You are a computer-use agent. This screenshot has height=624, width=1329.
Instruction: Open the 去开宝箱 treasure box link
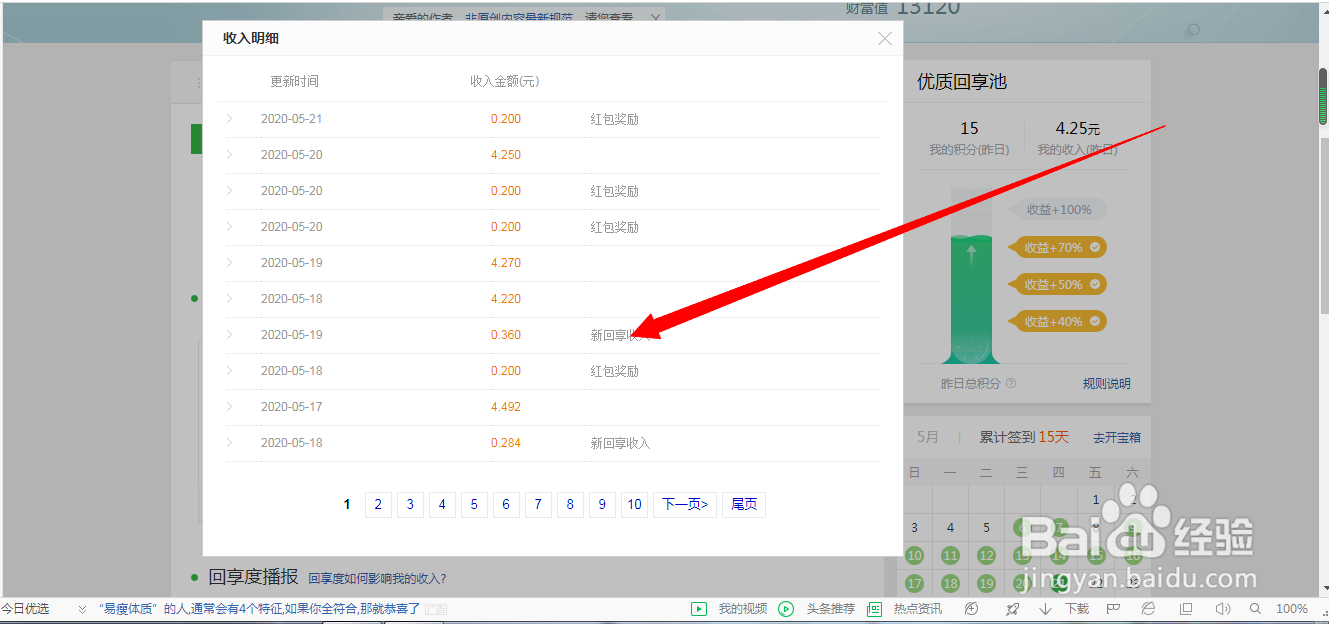point(1117,437)
